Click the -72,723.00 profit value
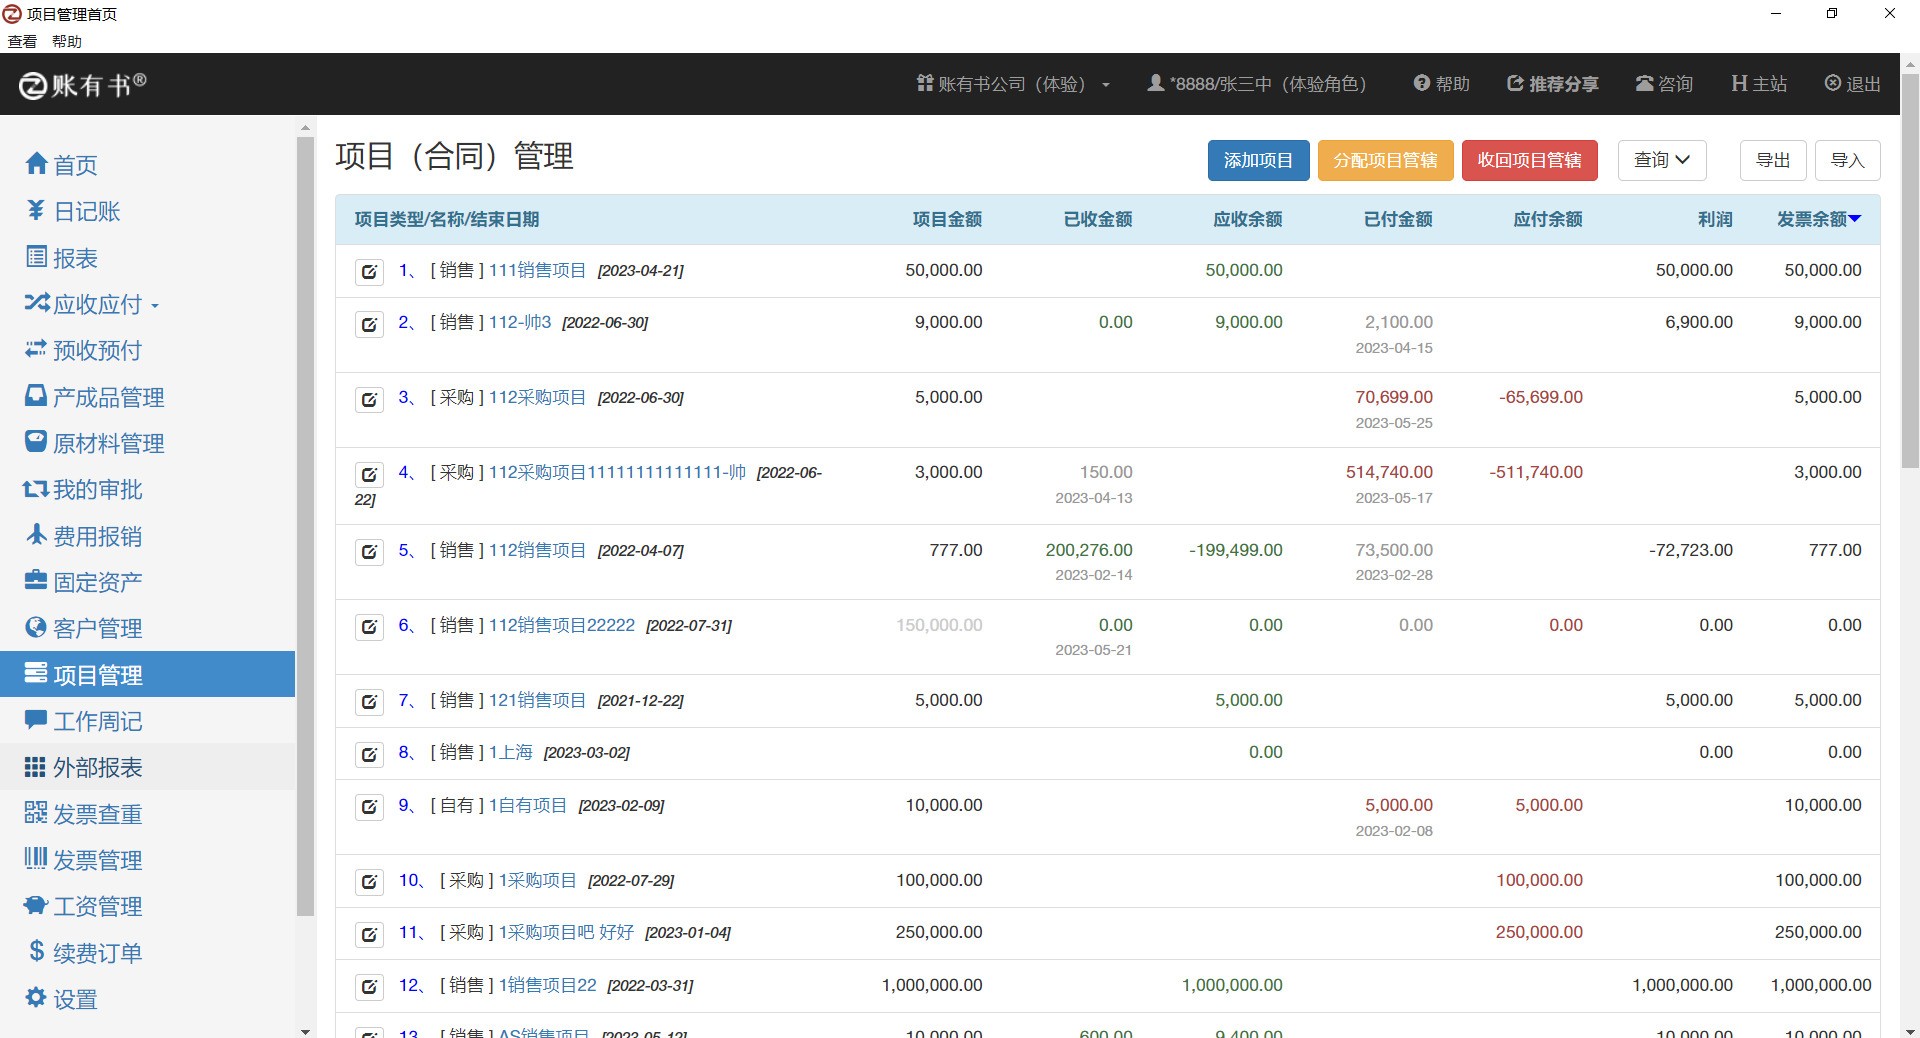Screen dimensions: 1920x1038 coord(1690,550)
